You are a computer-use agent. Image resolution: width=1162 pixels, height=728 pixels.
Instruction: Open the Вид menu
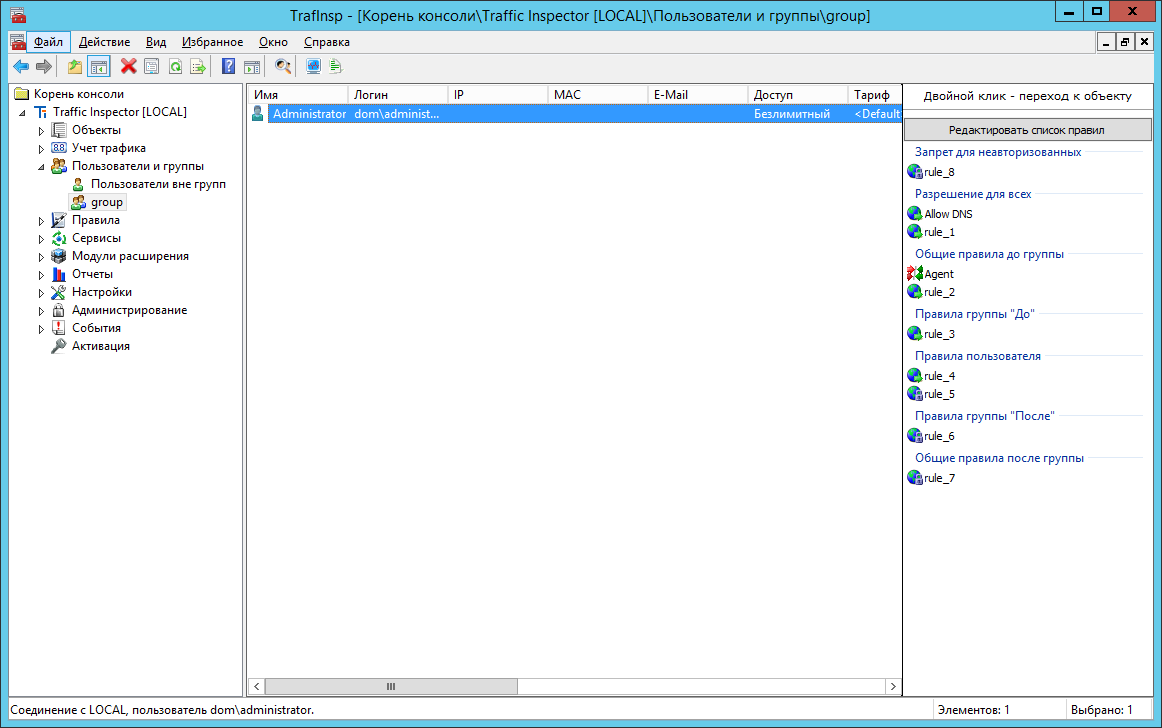tap(156, 42)
